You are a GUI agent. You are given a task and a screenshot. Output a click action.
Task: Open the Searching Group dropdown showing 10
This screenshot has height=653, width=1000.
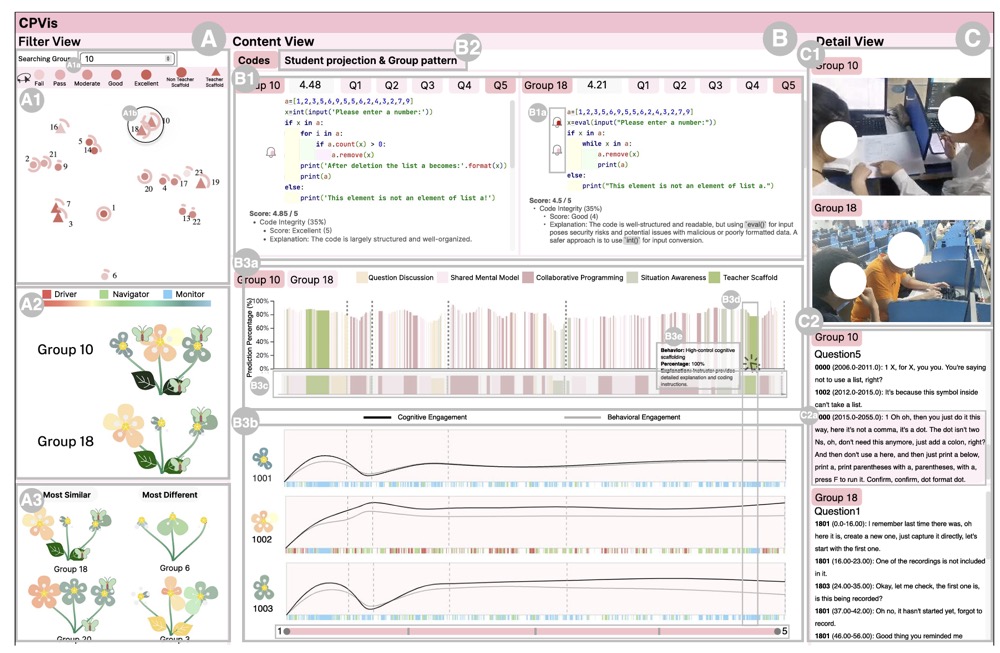click(126, 59)
